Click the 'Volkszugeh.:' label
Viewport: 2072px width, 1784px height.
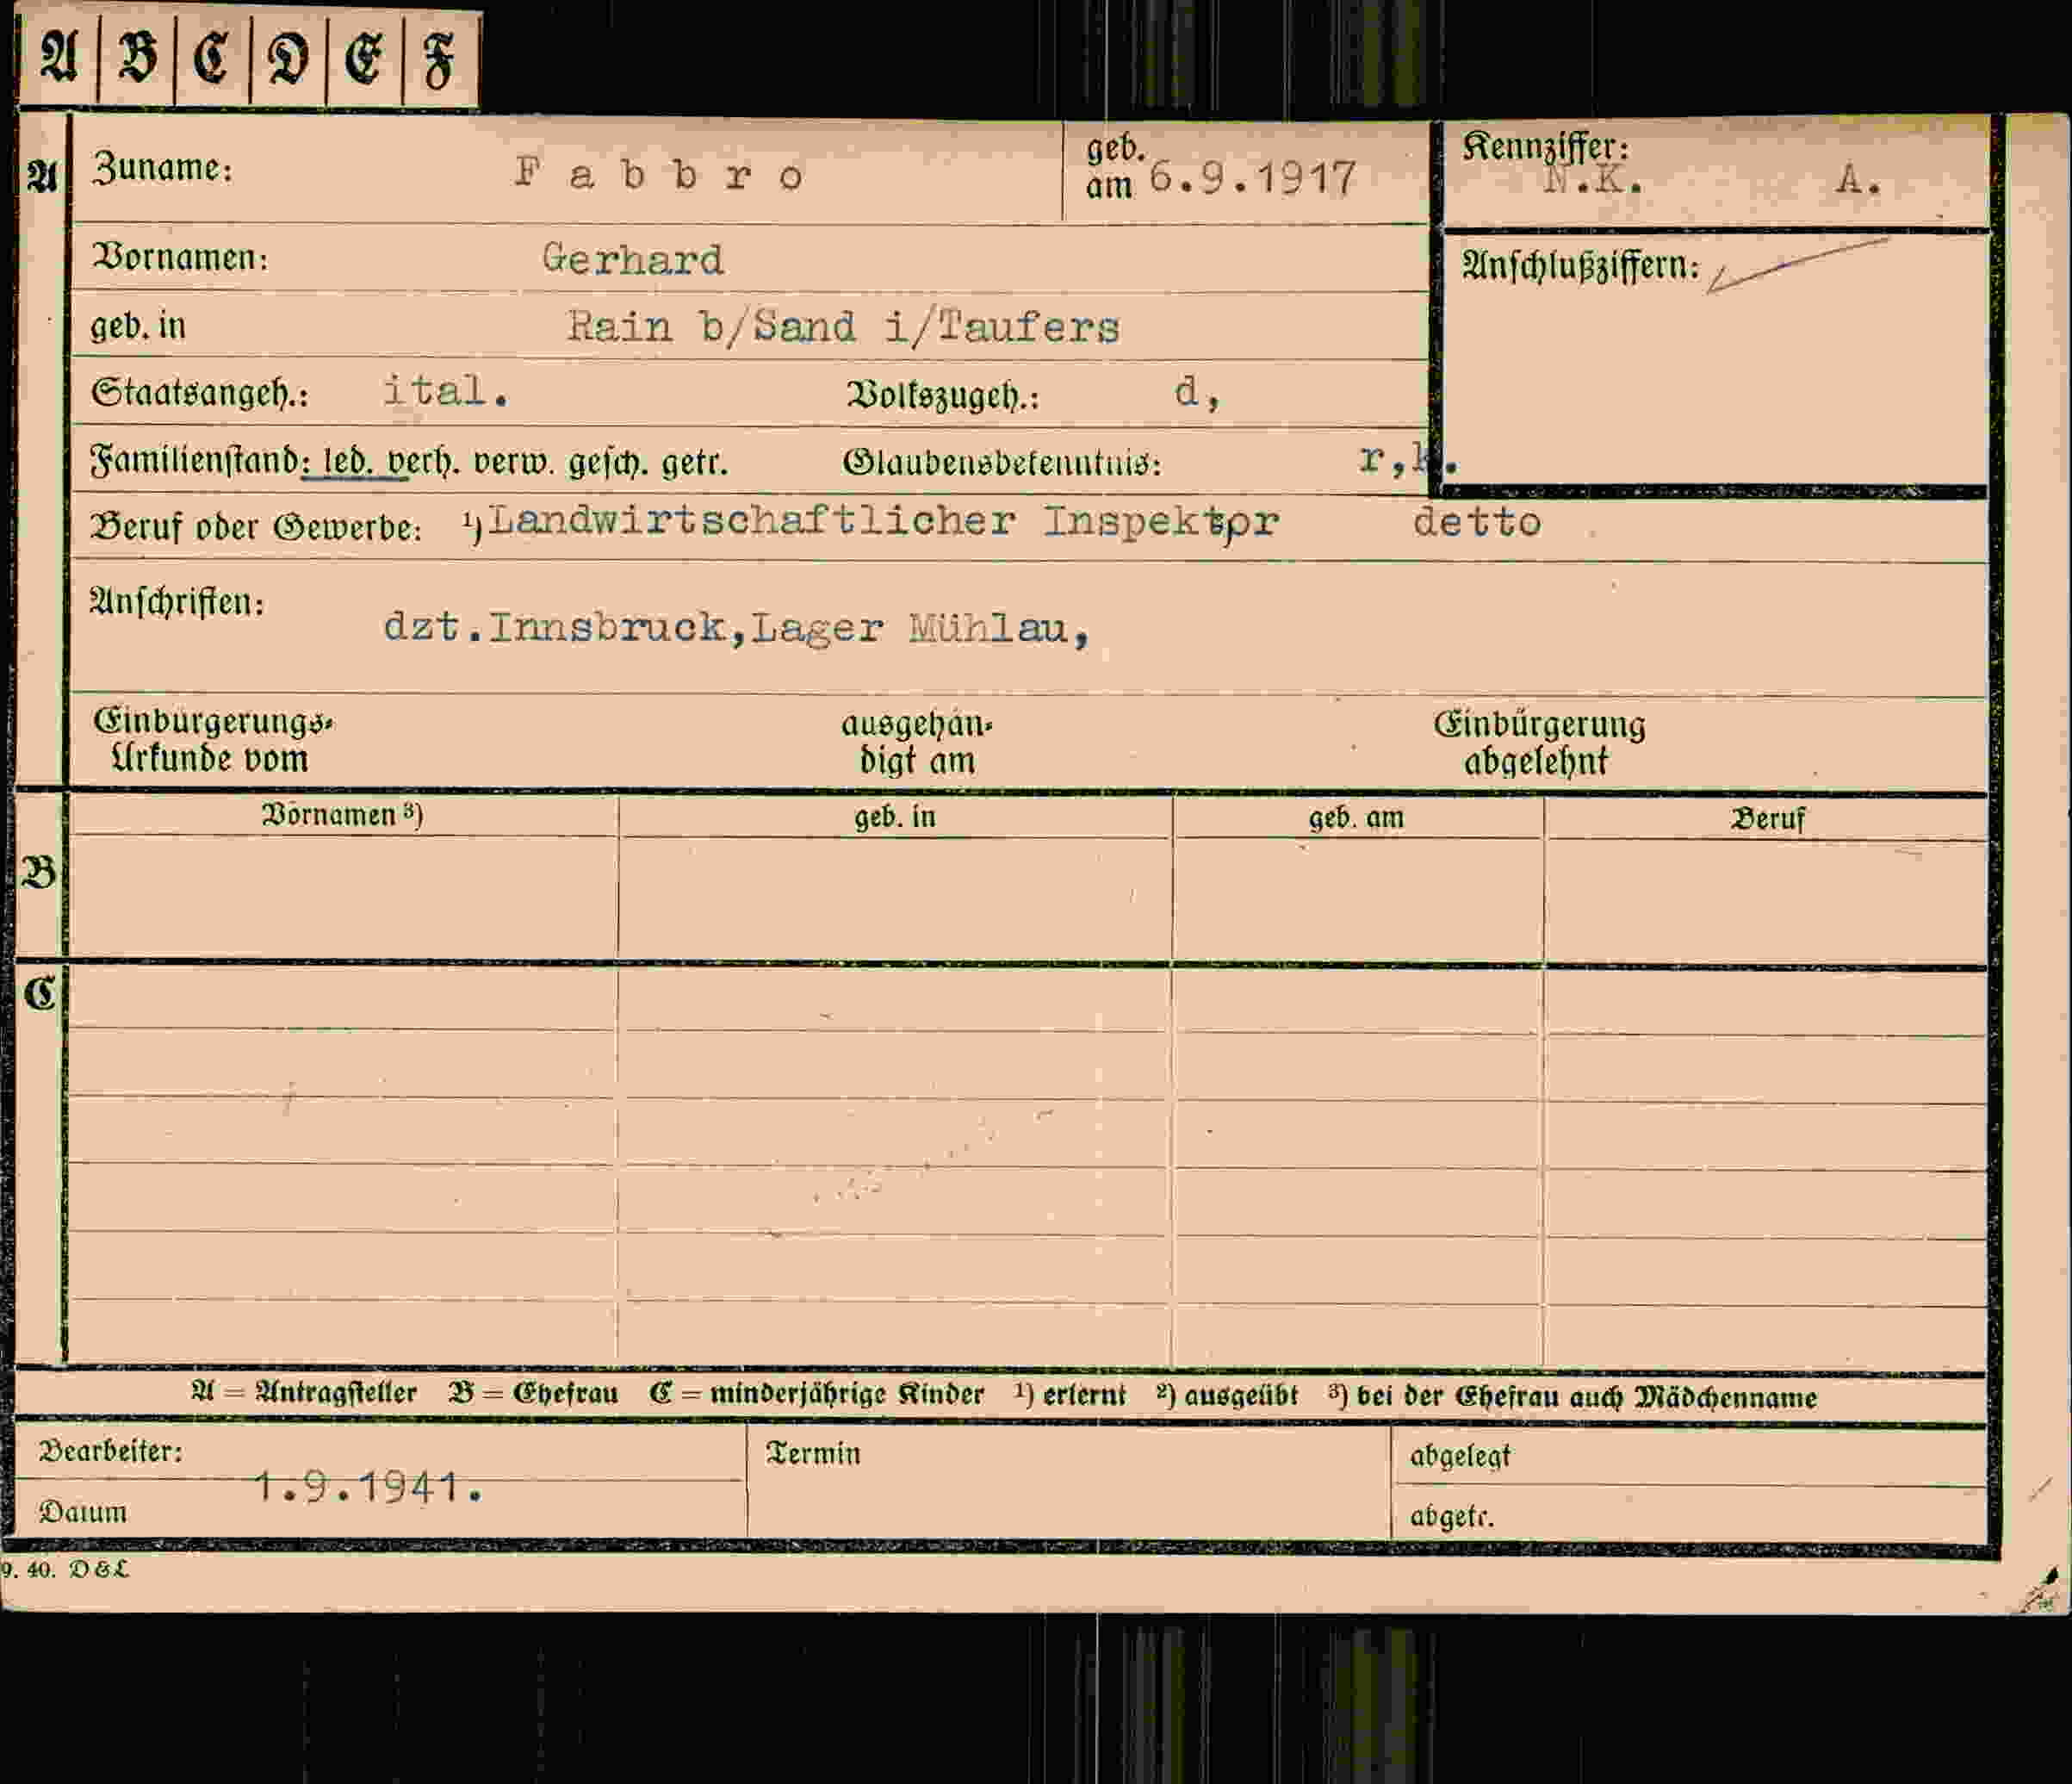tap(943, 396)
